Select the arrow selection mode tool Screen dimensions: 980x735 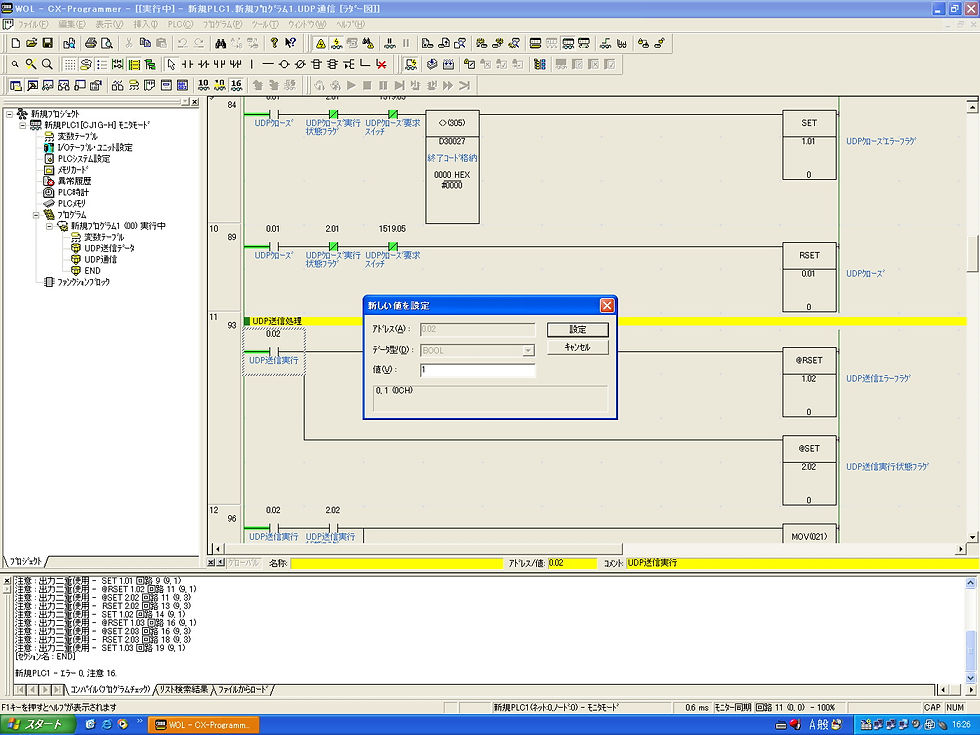[x=171, y=64]
